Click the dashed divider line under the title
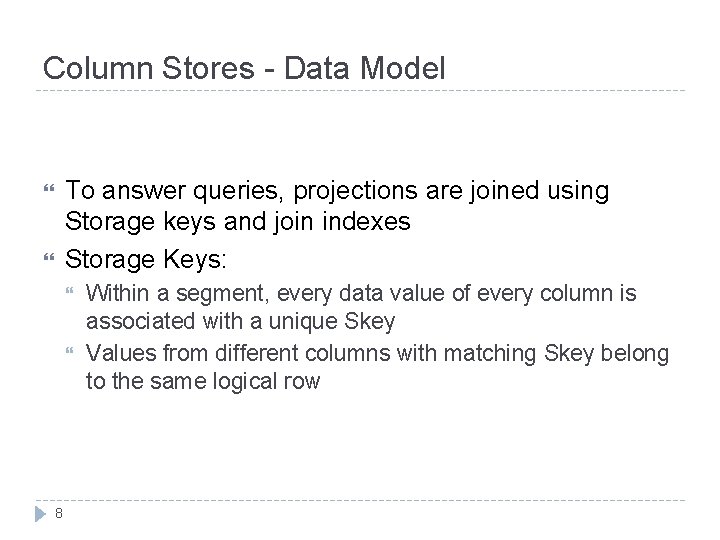The image size is (720, 540). click(360, 91)
